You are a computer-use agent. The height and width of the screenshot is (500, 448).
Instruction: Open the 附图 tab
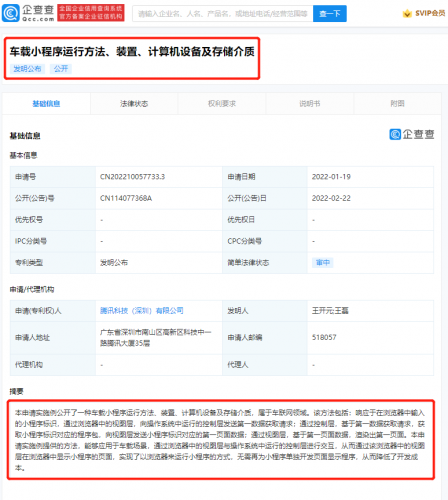pos(397,104)
